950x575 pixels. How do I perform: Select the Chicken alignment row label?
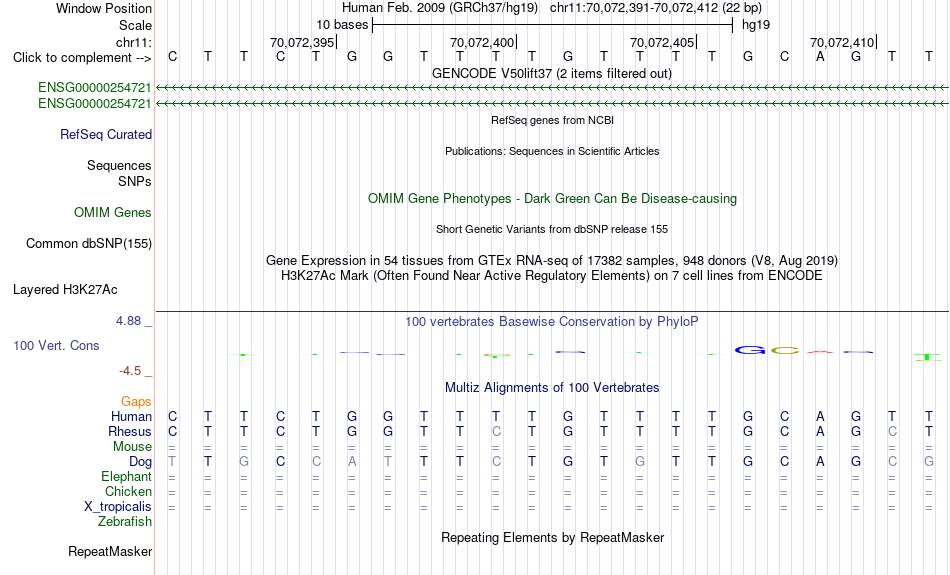tap(128, 491)
